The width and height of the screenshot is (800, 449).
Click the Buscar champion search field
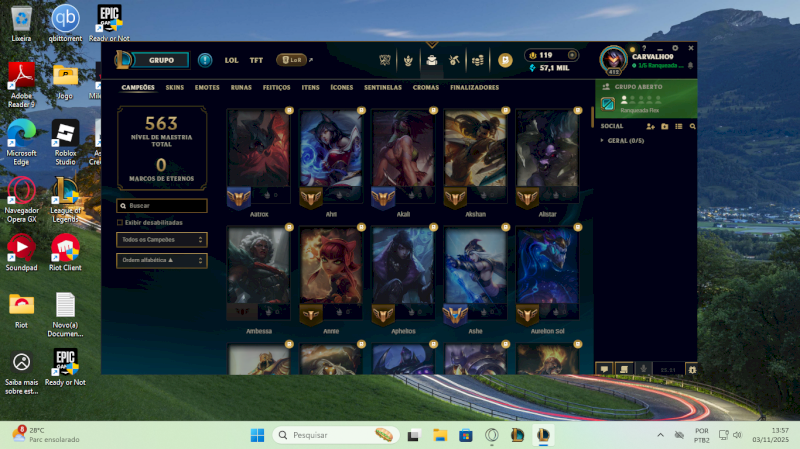(162, 206)
